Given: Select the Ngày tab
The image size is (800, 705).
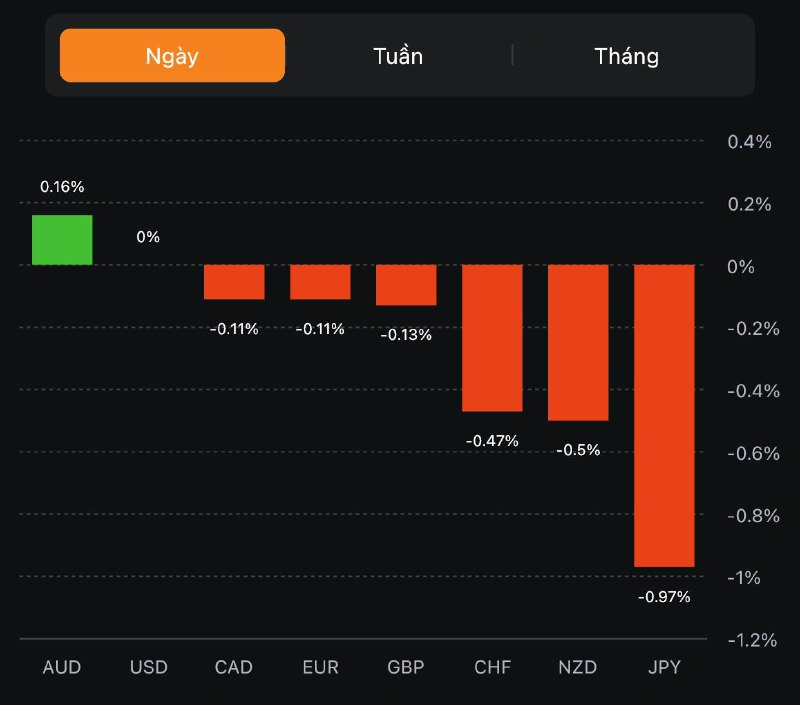Looking at the screenshot, I should [172, 55].
